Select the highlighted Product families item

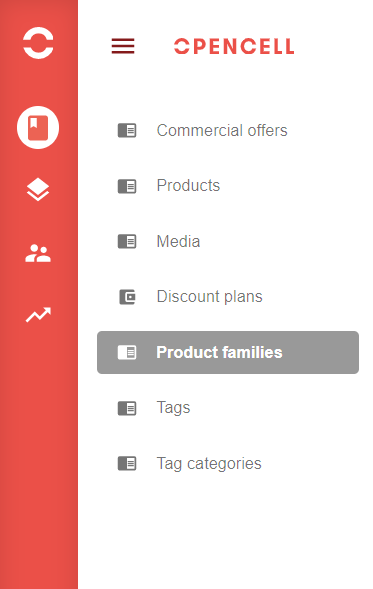point(228,352)
